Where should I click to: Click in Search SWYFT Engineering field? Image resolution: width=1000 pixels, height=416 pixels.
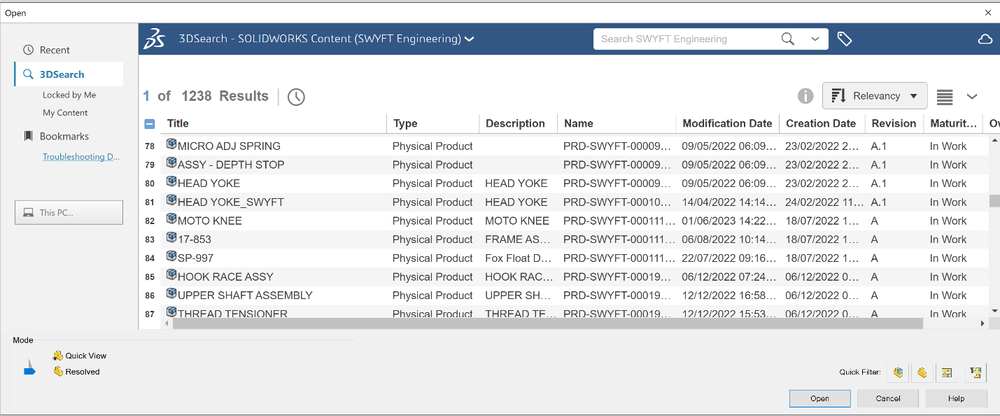pyautogui.click(x=687, y=39)
